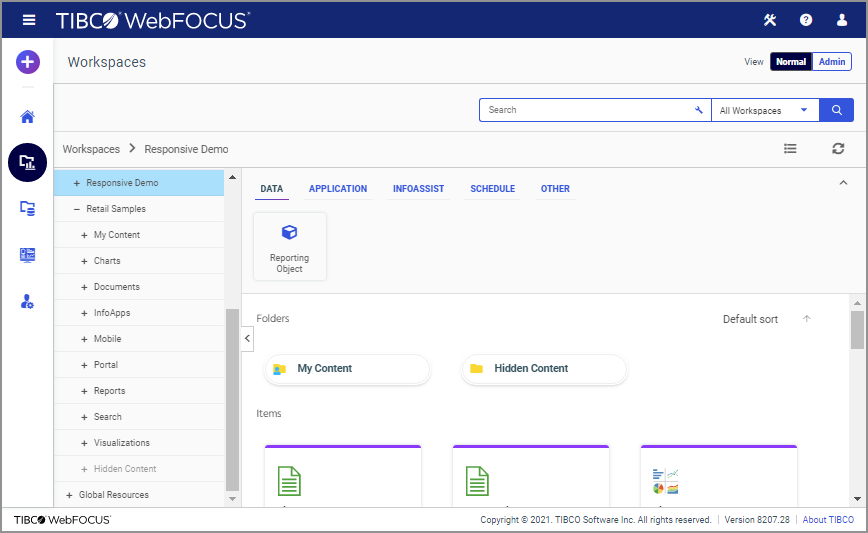The width and height of the screenshot is (868, 533).
Task: Select Reports in the tree
Action: [x=110, y=391]
